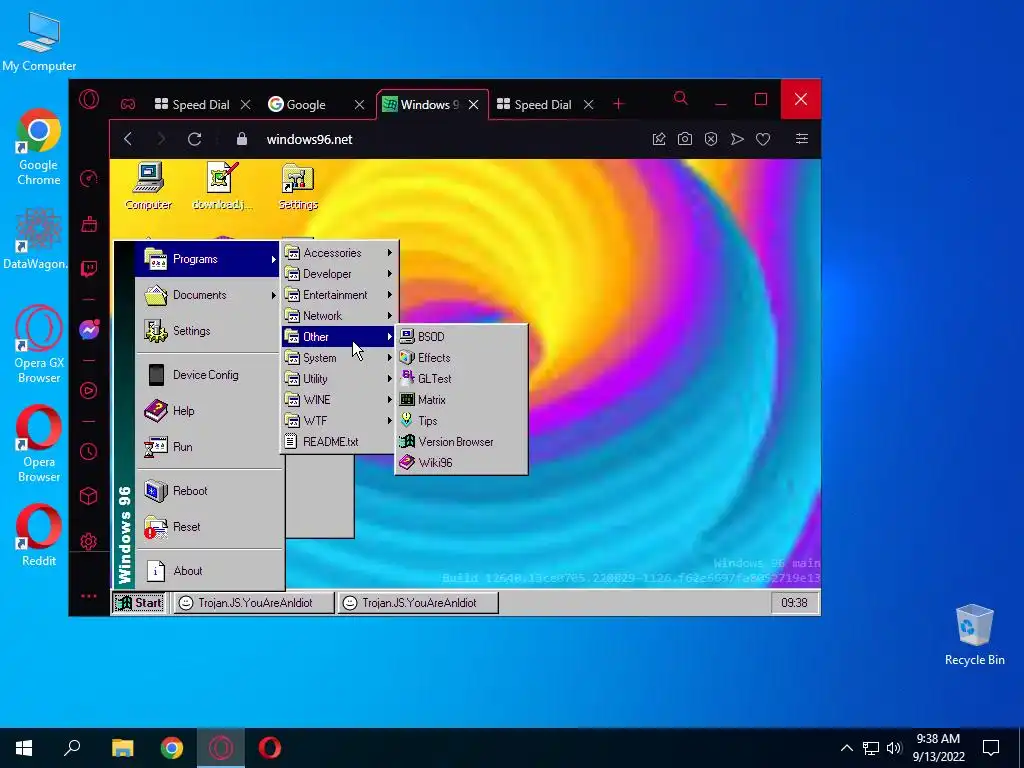This screenshot has width=1024, height=768.
Task: Expand the Utility submenu
Action: 340,379
